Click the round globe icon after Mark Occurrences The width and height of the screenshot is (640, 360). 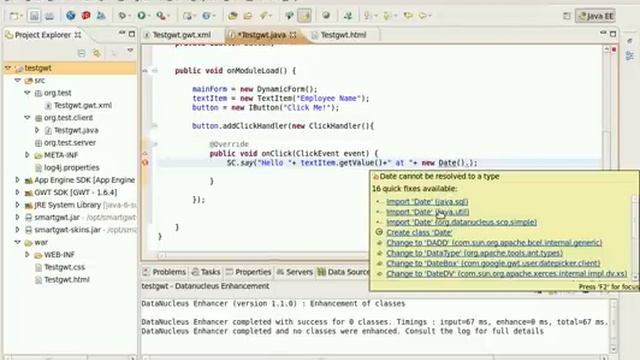point(326,16)
